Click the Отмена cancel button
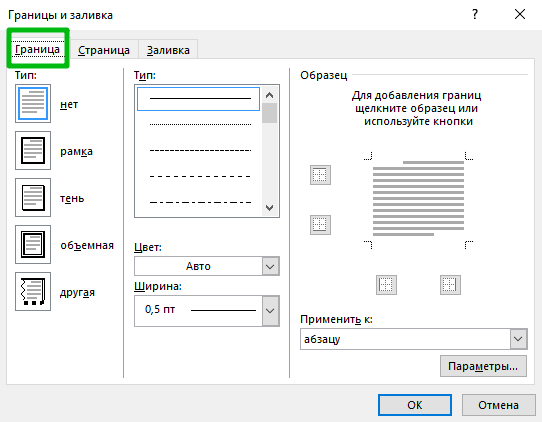Image resolution: width=542 pixels, height=422 pixels. pyautogui.click(x=498, y=405)
